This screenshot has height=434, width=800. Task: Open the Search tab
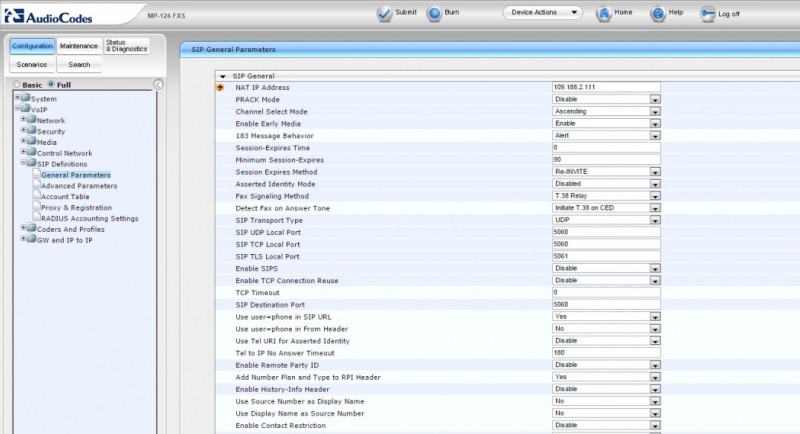(x=79, y=65)
